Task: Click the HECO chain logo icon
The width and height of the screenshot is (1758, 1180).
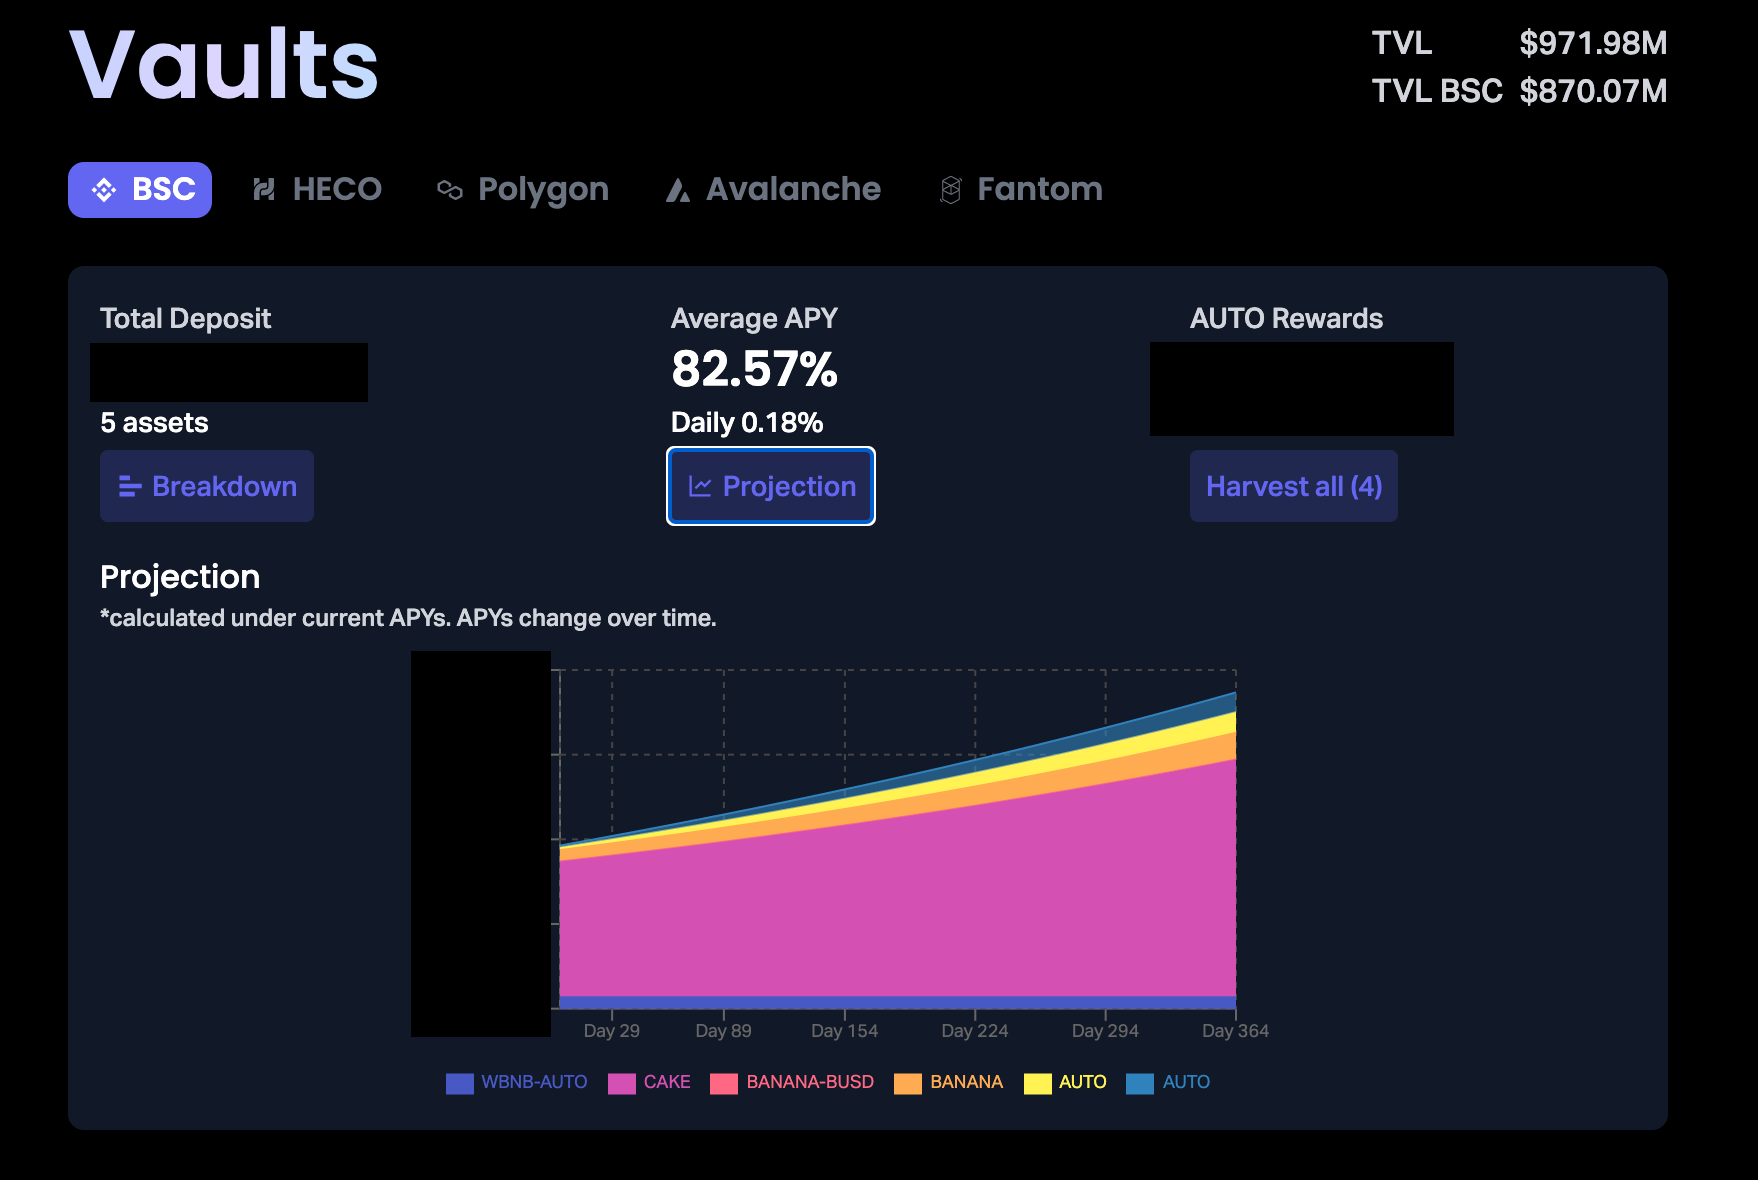Action: click(x=263, y=189)
